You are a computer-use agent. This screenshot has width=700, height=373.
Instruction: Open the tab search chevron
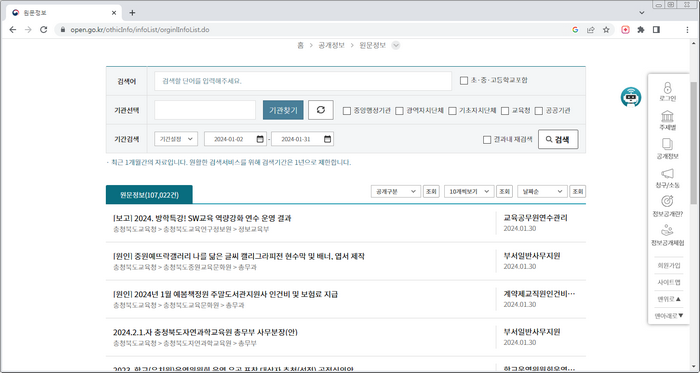pyautogui.click(x=642, y=12)
